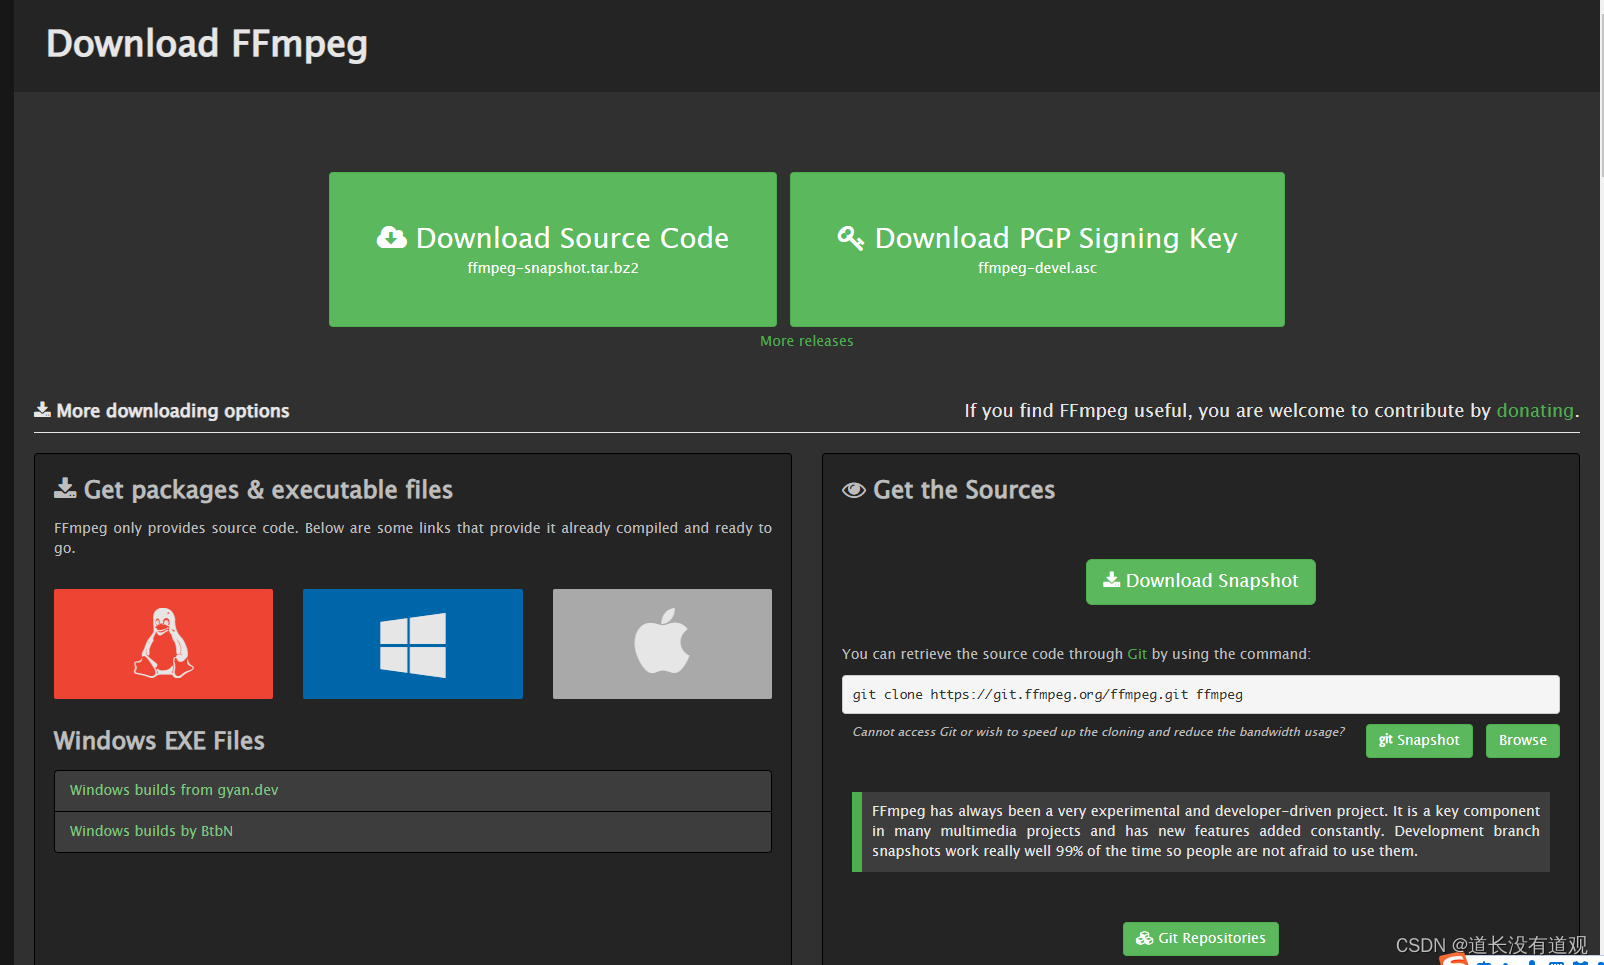
Task: Open the Browse button
Action: 1522,741
